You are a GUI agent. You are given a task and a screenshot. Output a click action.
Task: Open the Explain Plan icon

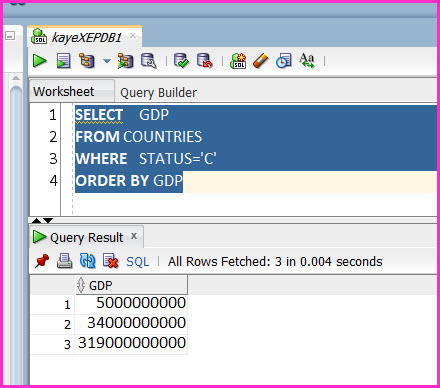[x=87, y=61]
